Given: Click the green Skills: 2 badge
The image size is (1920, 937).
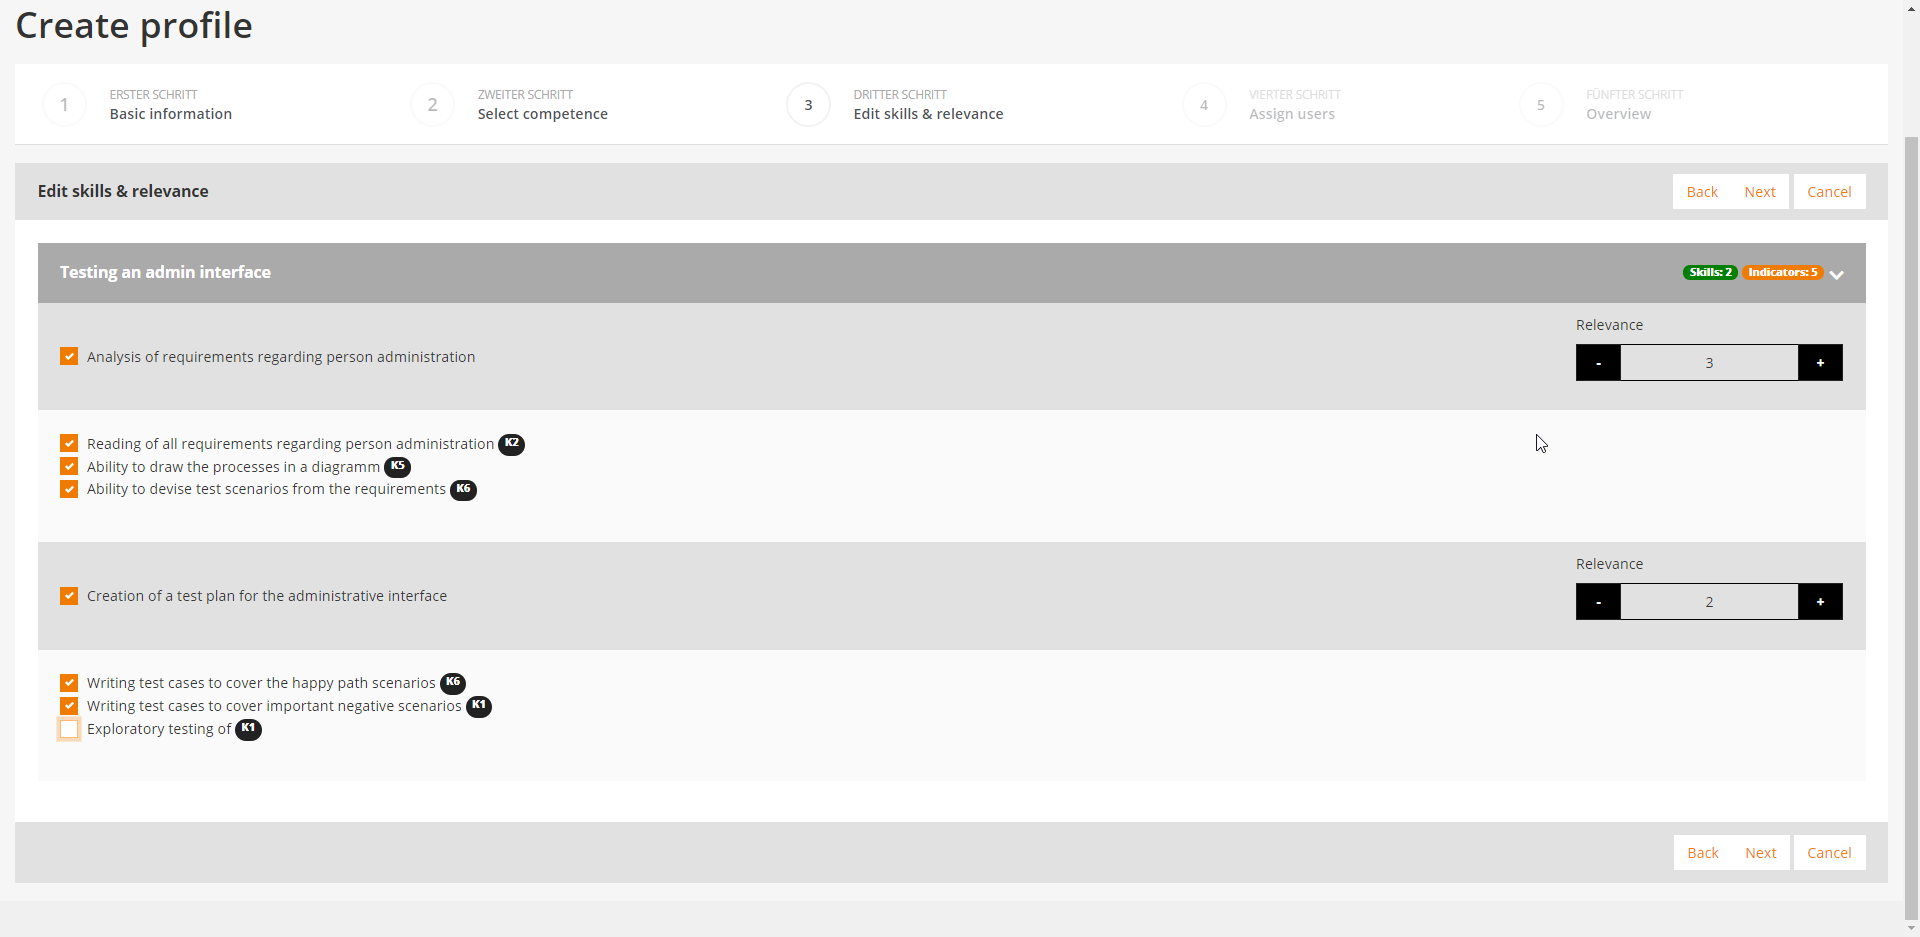Looking at the screenshot, I should pyautogui.click(x=1709, y=273).
